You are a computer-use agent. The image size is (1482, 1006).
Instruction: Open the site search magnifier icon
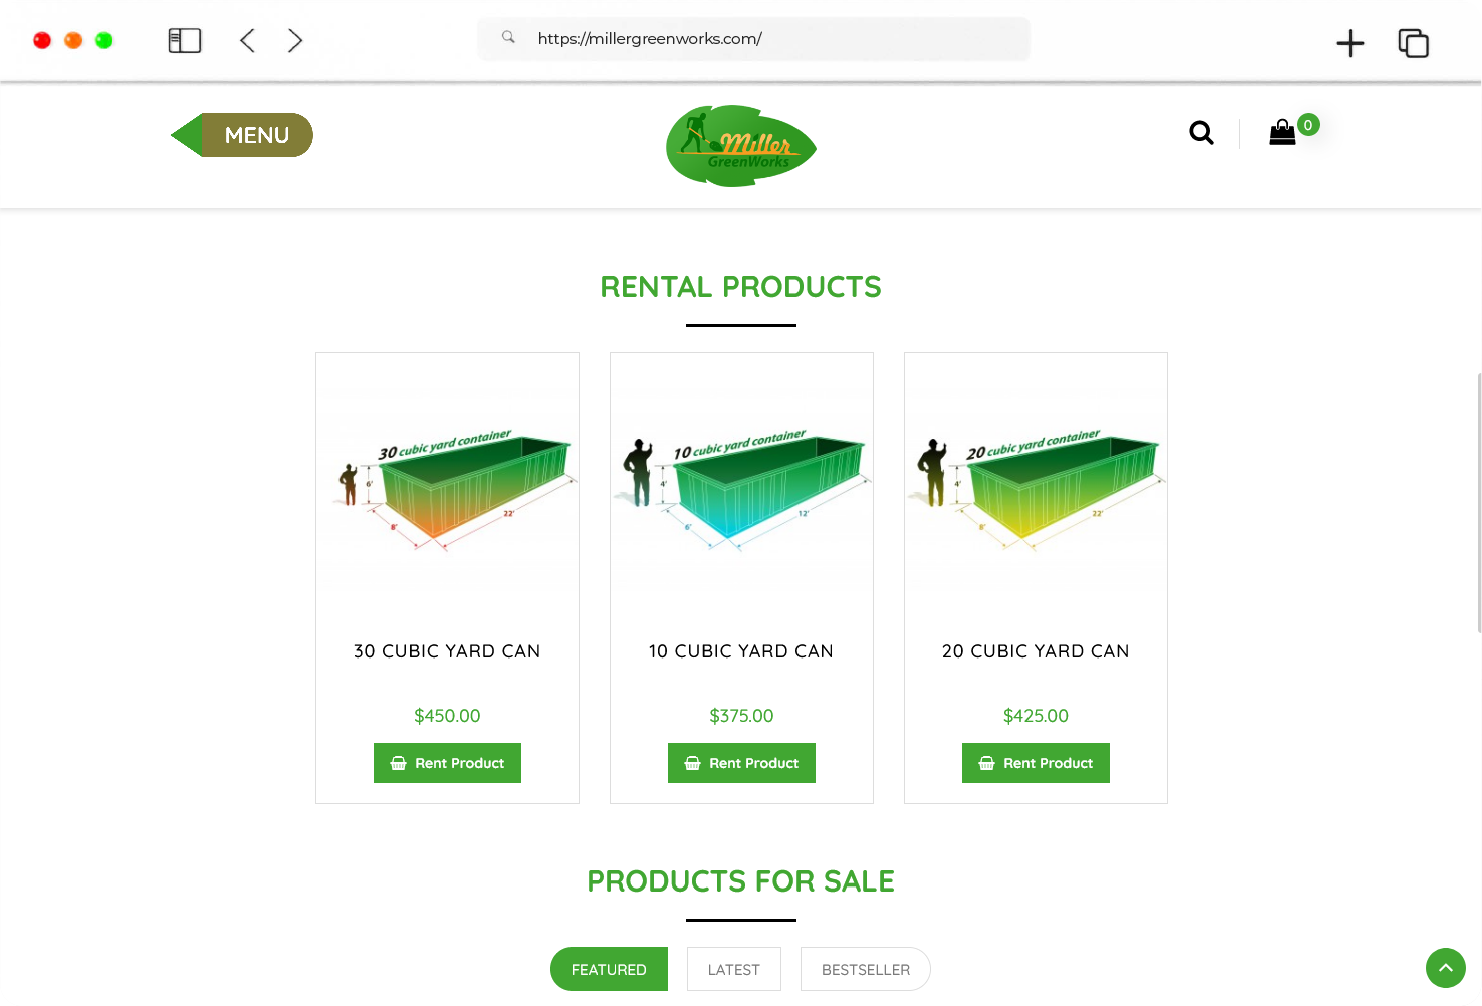1201,133
